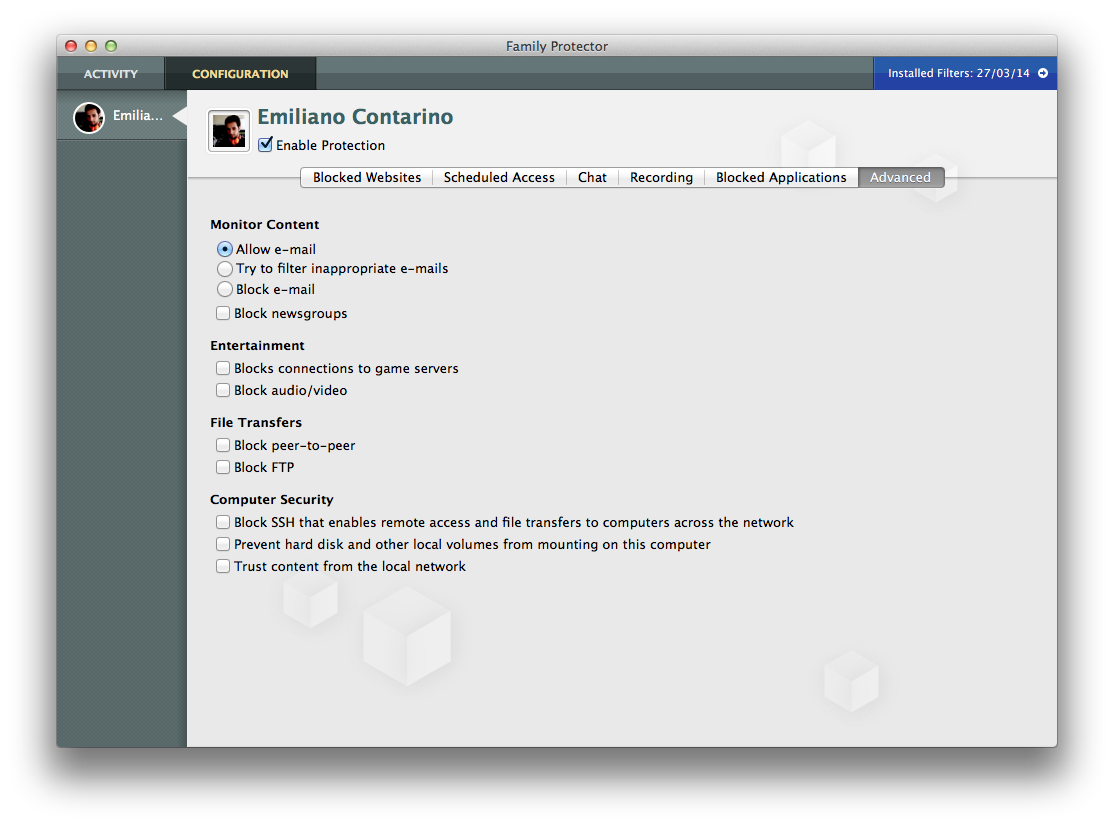The width and height of the screenshot is (1114, 826).
Task: Switch to the ACTIVITY section
Action: (111, 74)
